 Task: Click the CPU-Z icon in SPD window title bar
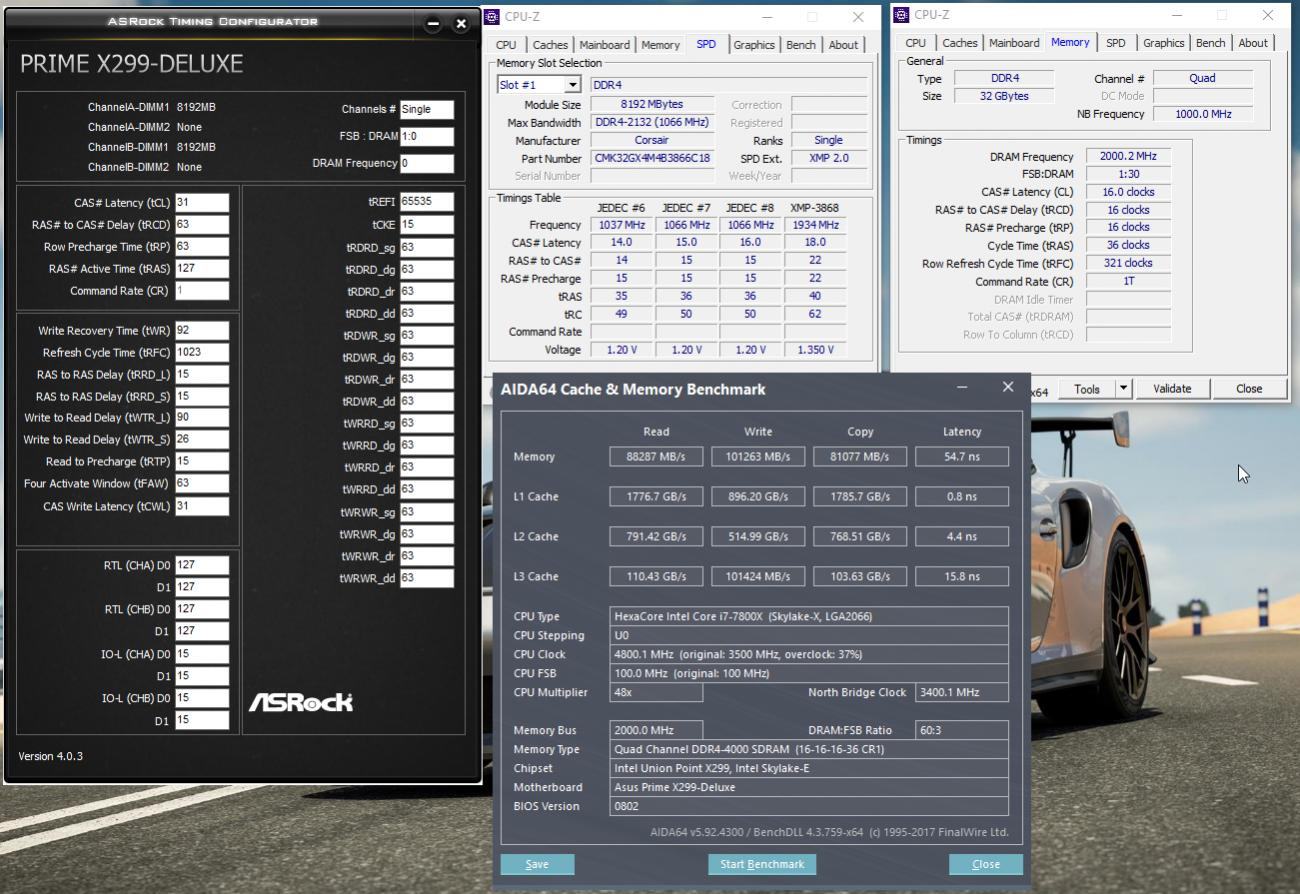click(x=493, y=16)
